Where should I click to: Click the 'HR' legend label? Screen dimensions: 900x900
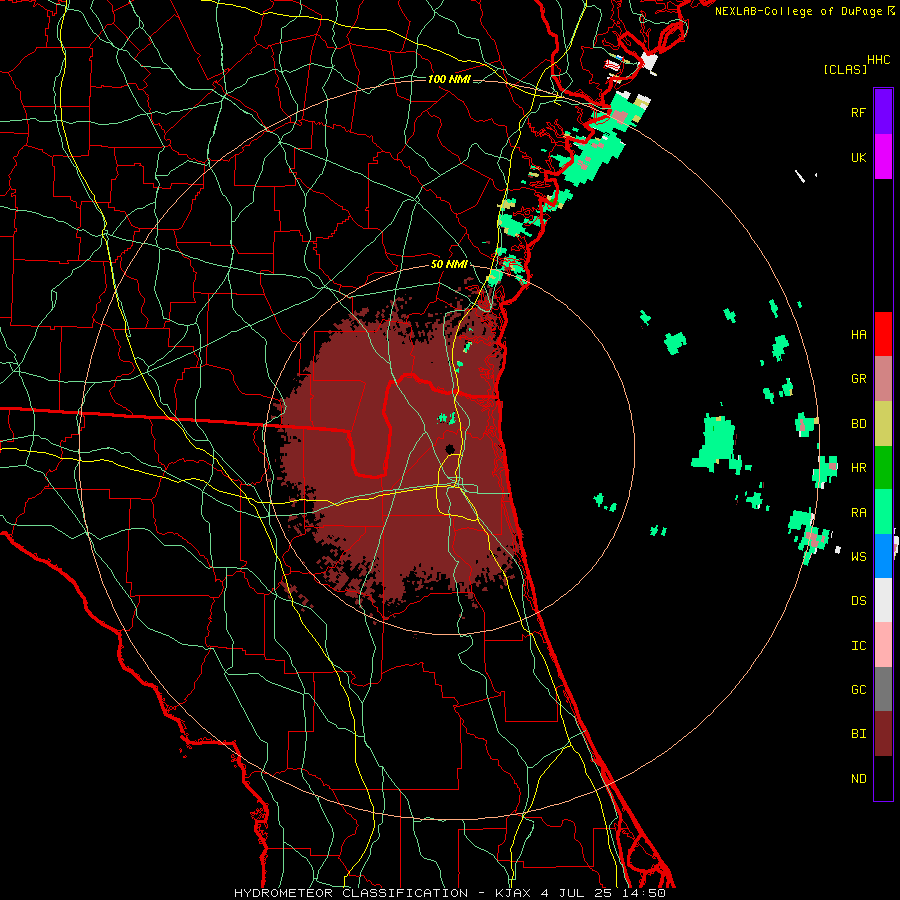point(859,468)
